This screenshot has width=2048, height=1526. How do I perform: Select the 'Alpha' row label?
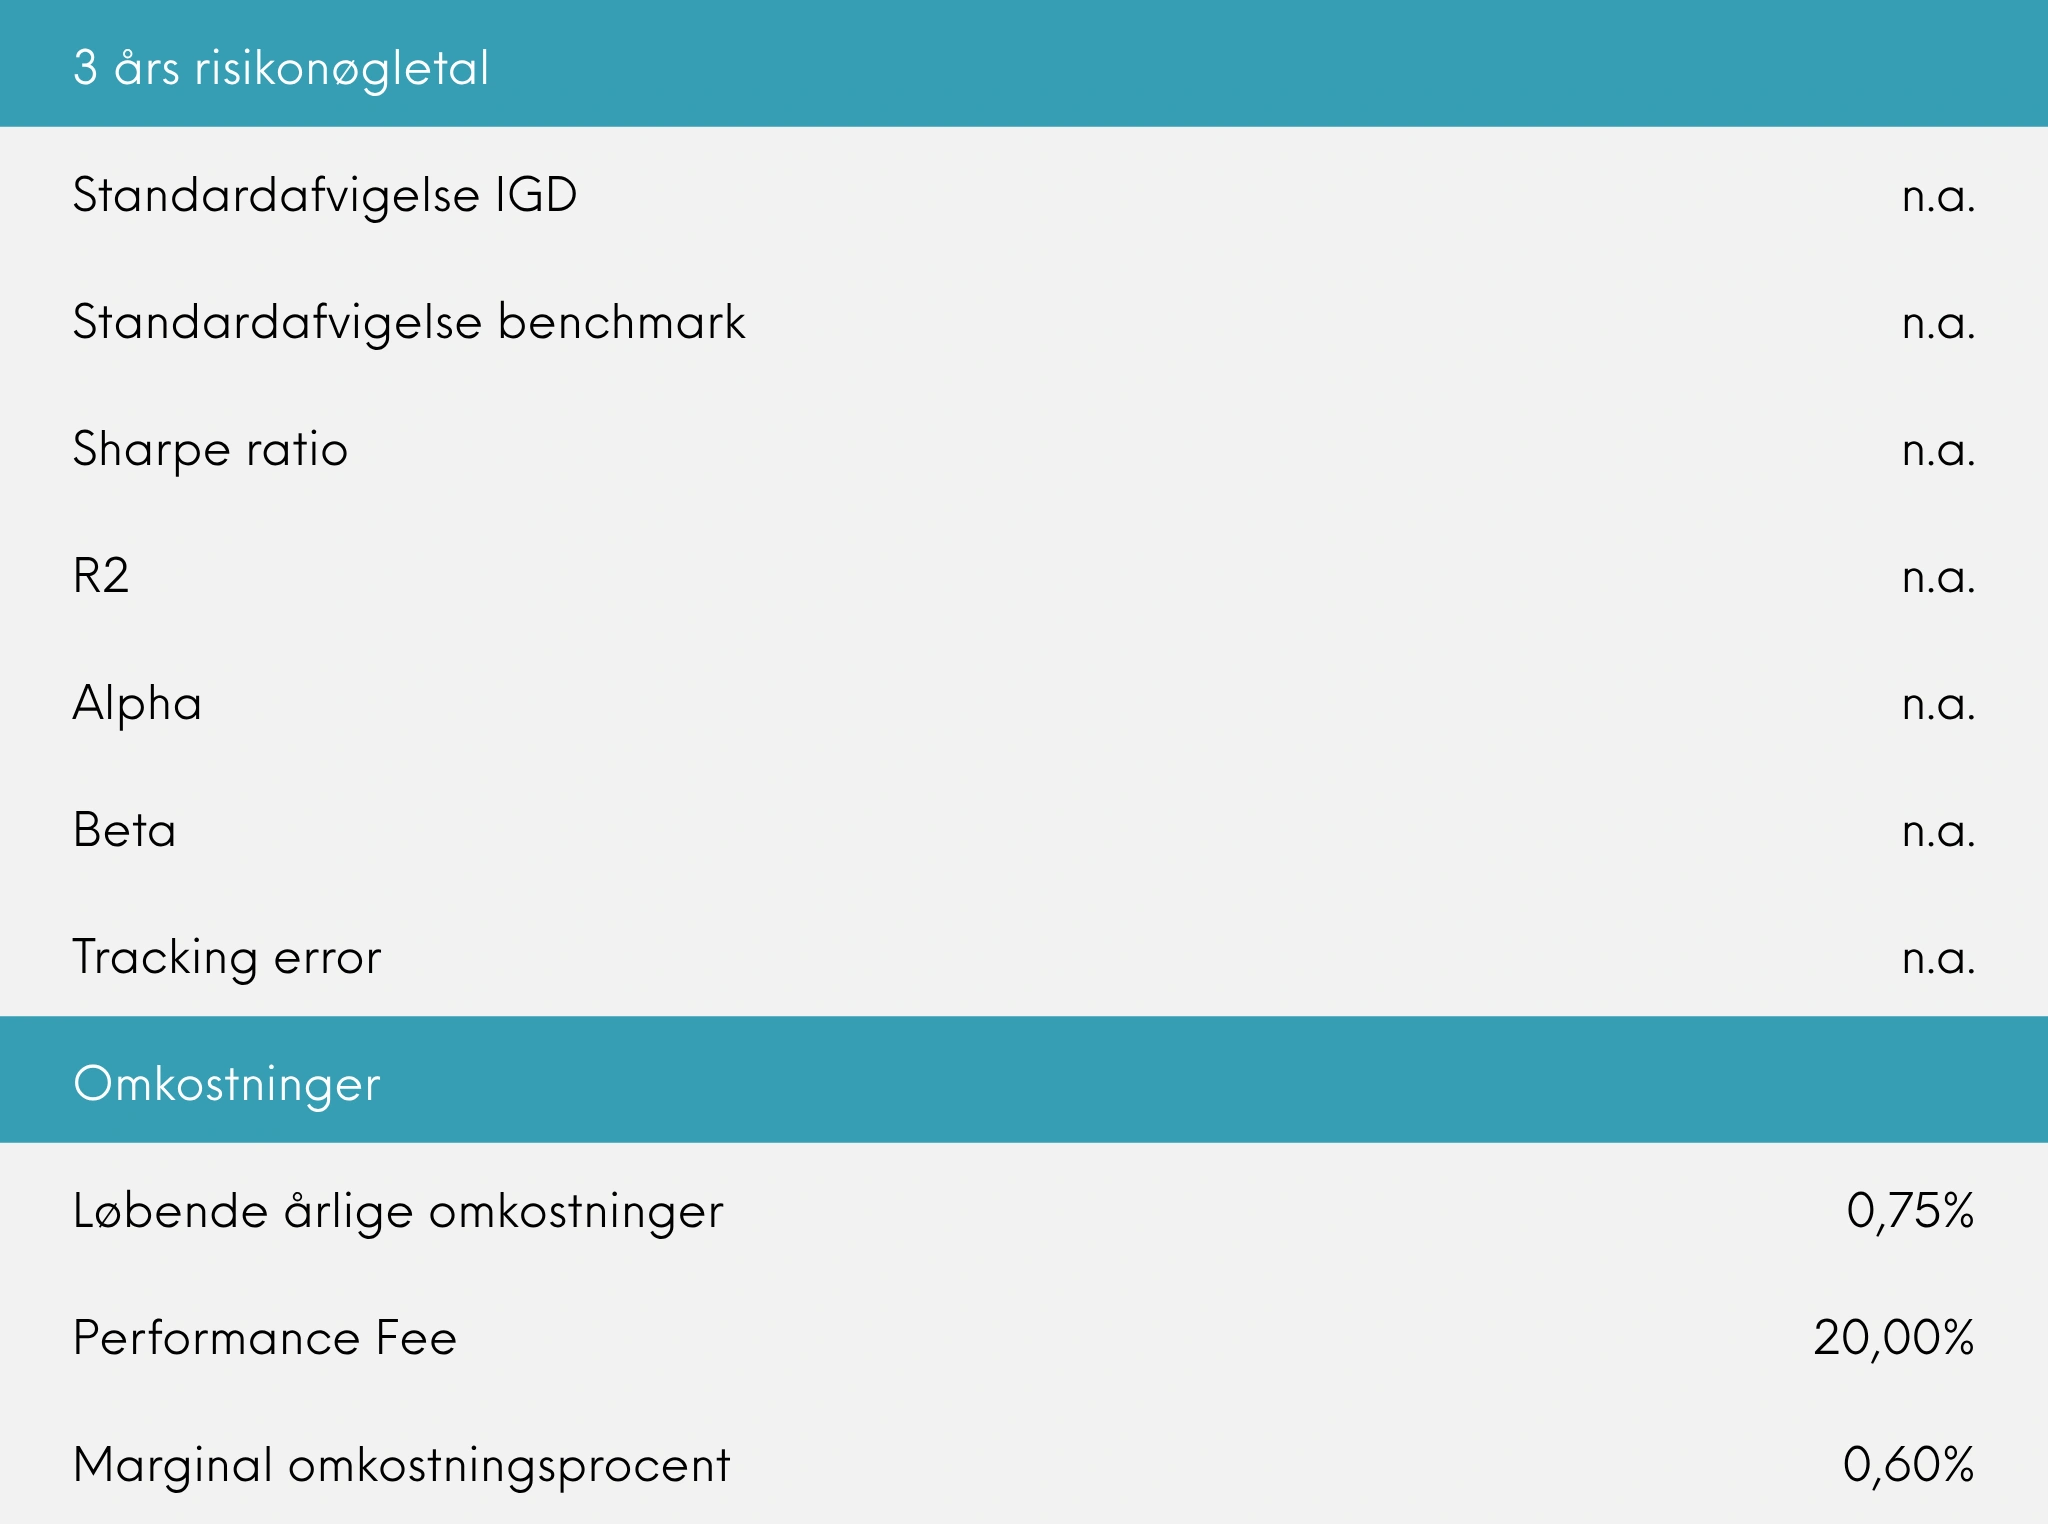137,704
